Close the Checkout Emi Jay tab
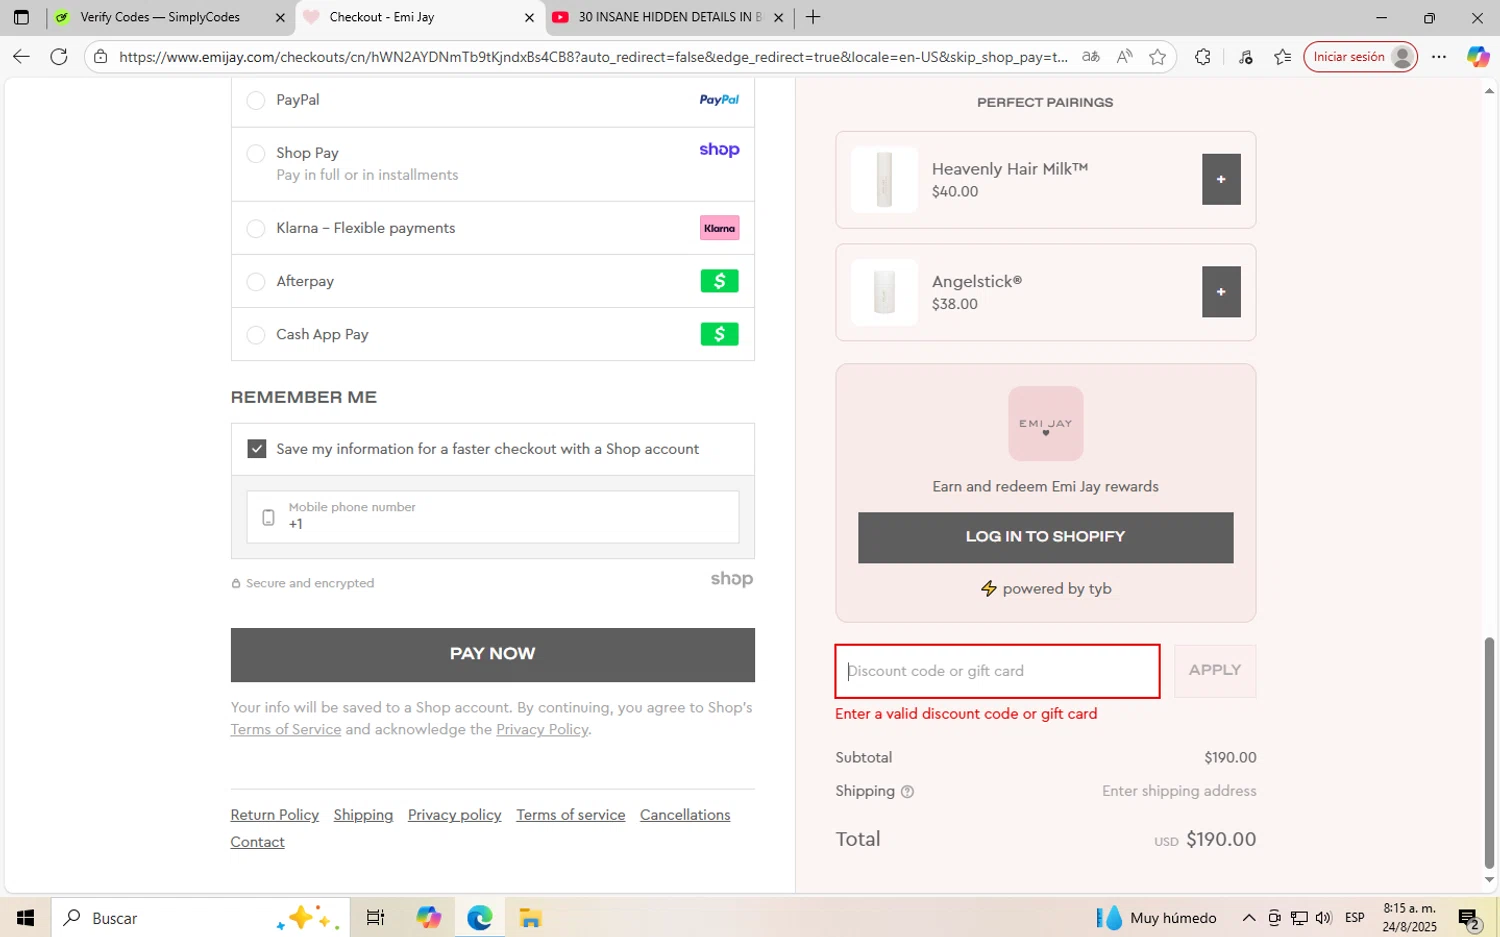 click(x=530, y=17)
